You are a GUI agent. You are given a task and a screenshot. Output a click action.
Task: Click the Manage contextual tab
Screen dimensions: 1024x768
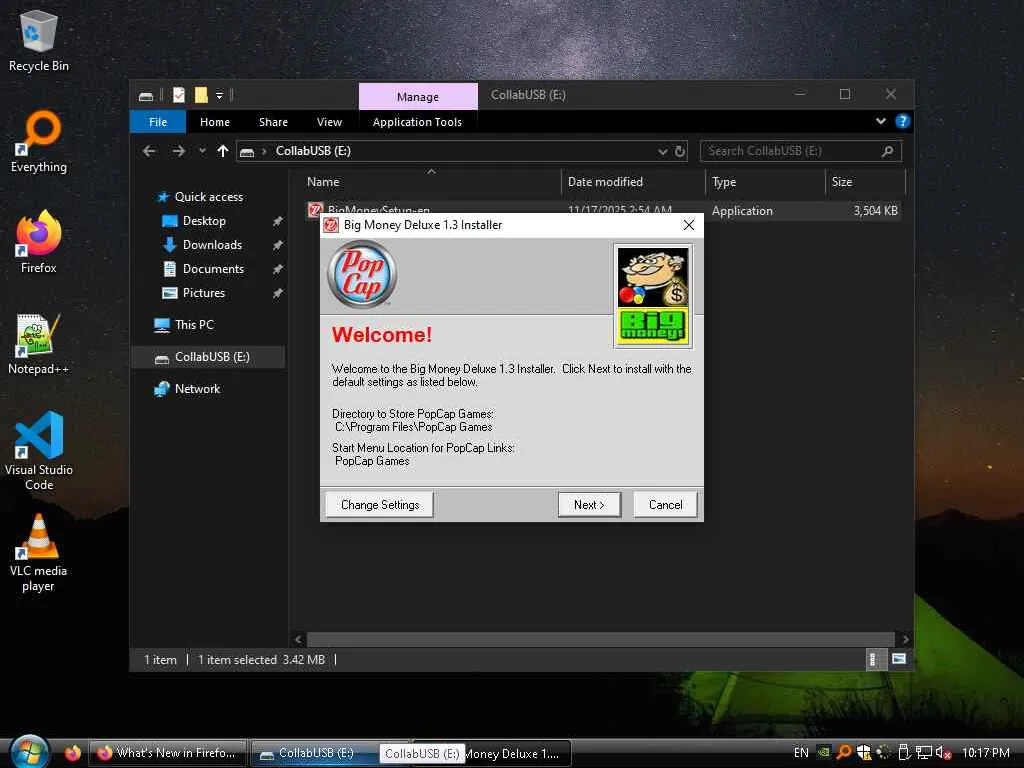pos(418,97)
